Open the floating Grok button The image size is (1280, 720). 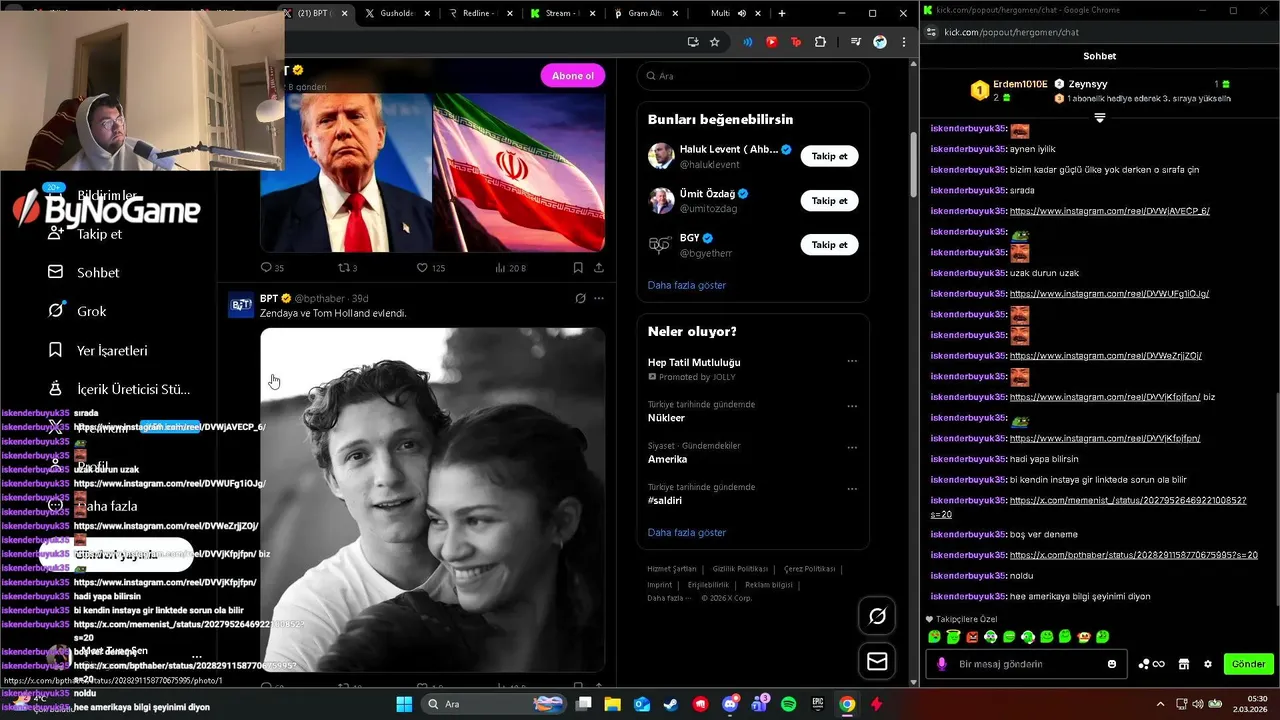click(x=877, y=616)
